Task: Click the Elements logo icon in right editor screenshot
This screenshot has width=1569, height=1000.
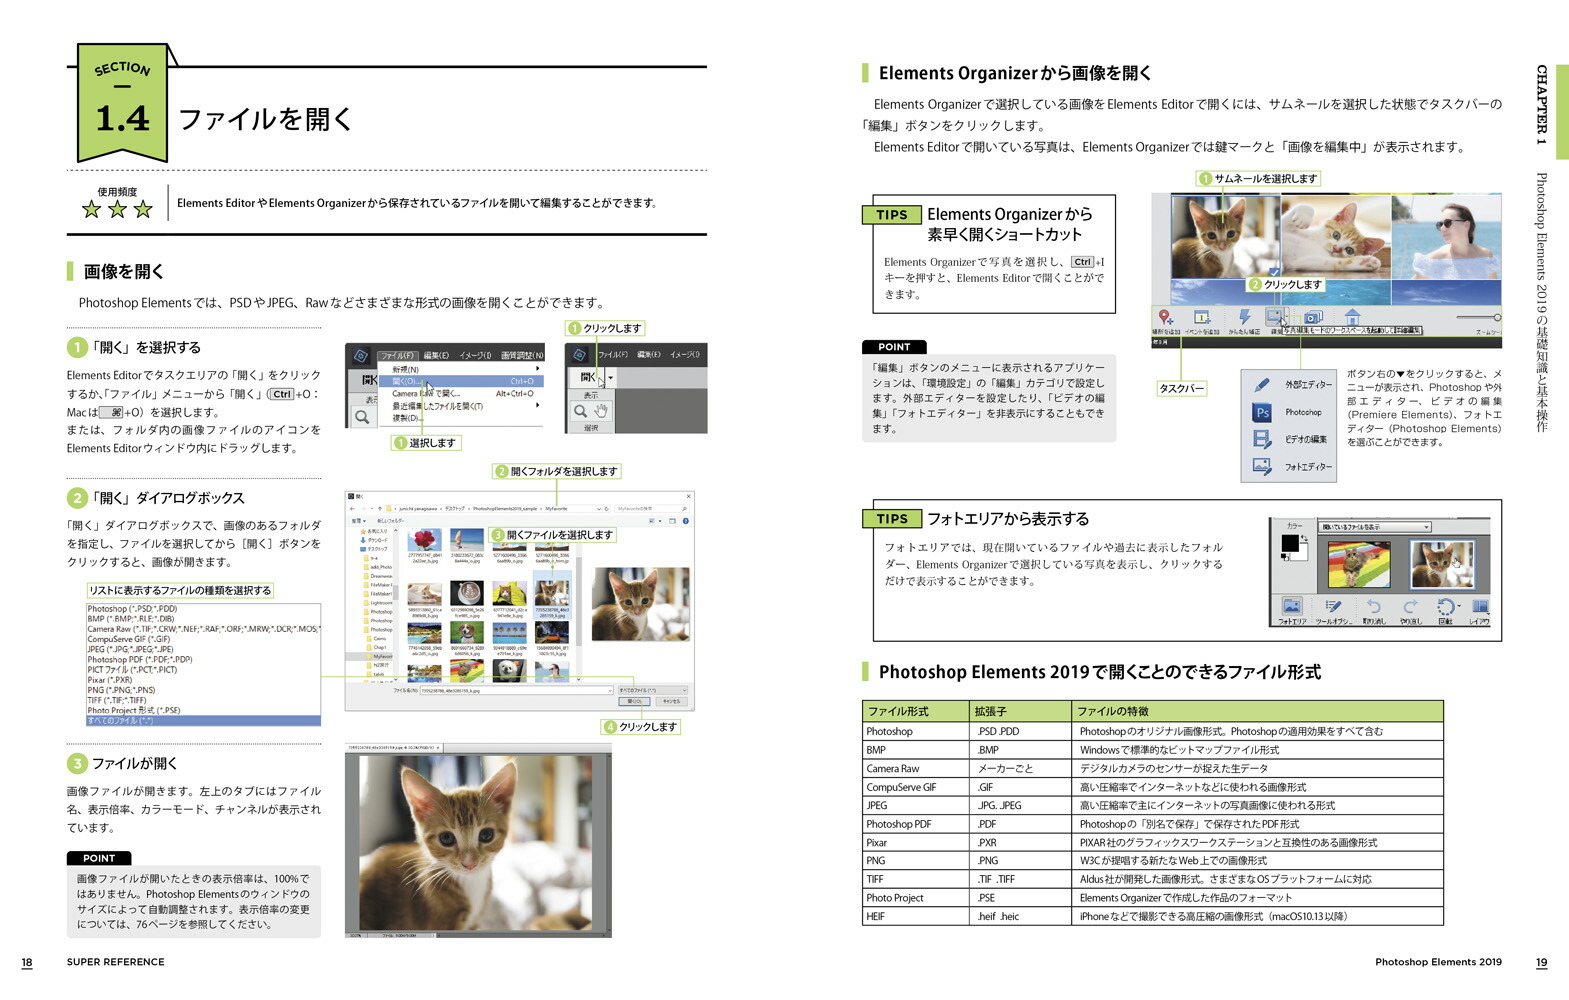Action: click(x=580, y=355)
